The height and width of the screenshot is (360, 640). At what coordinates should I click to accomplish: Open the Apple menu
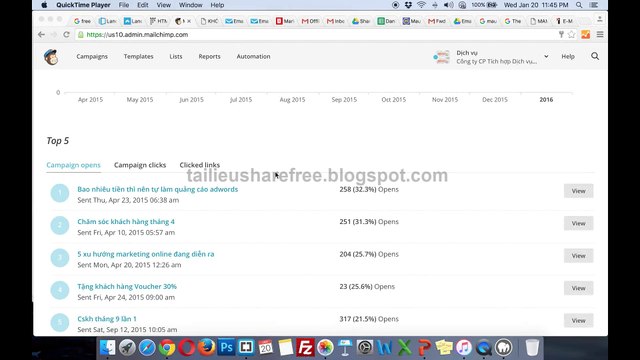click(x=44, y=5)
